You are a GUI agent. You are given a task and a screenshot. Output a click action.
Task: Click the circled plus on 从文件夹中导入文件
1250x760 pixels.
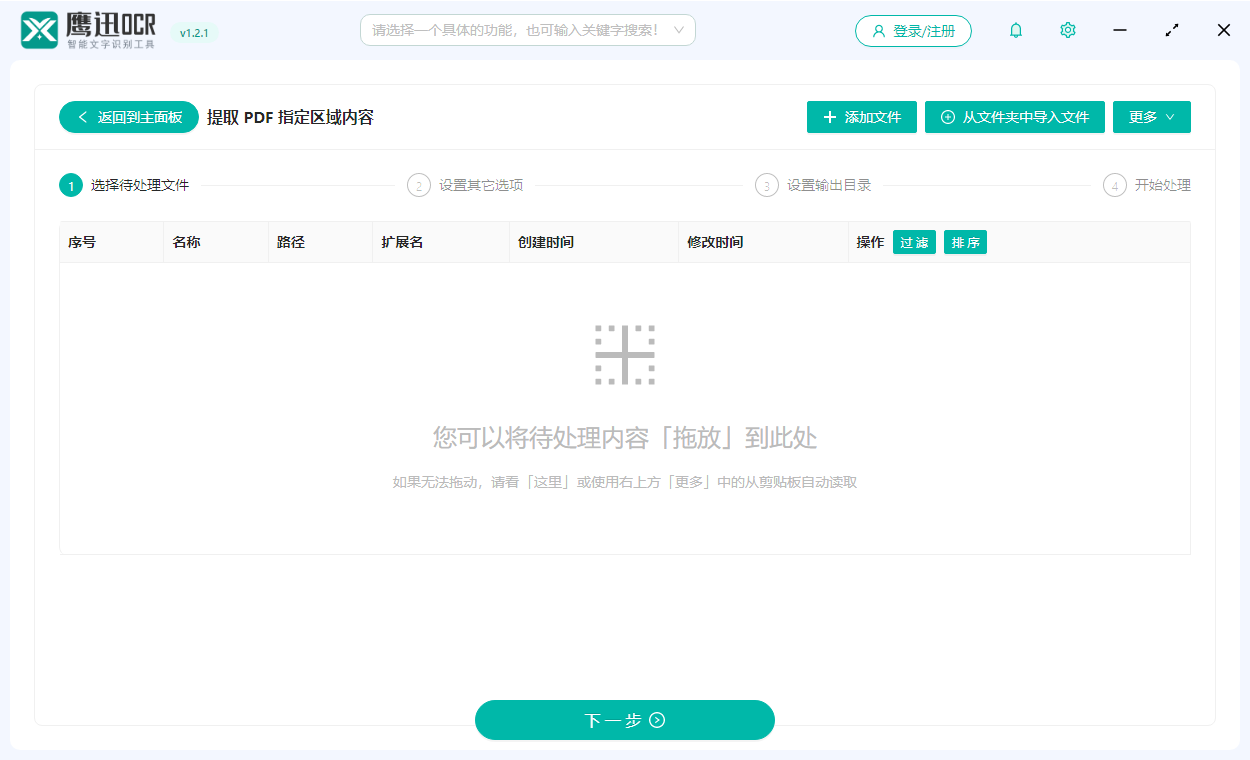[948, 117]
